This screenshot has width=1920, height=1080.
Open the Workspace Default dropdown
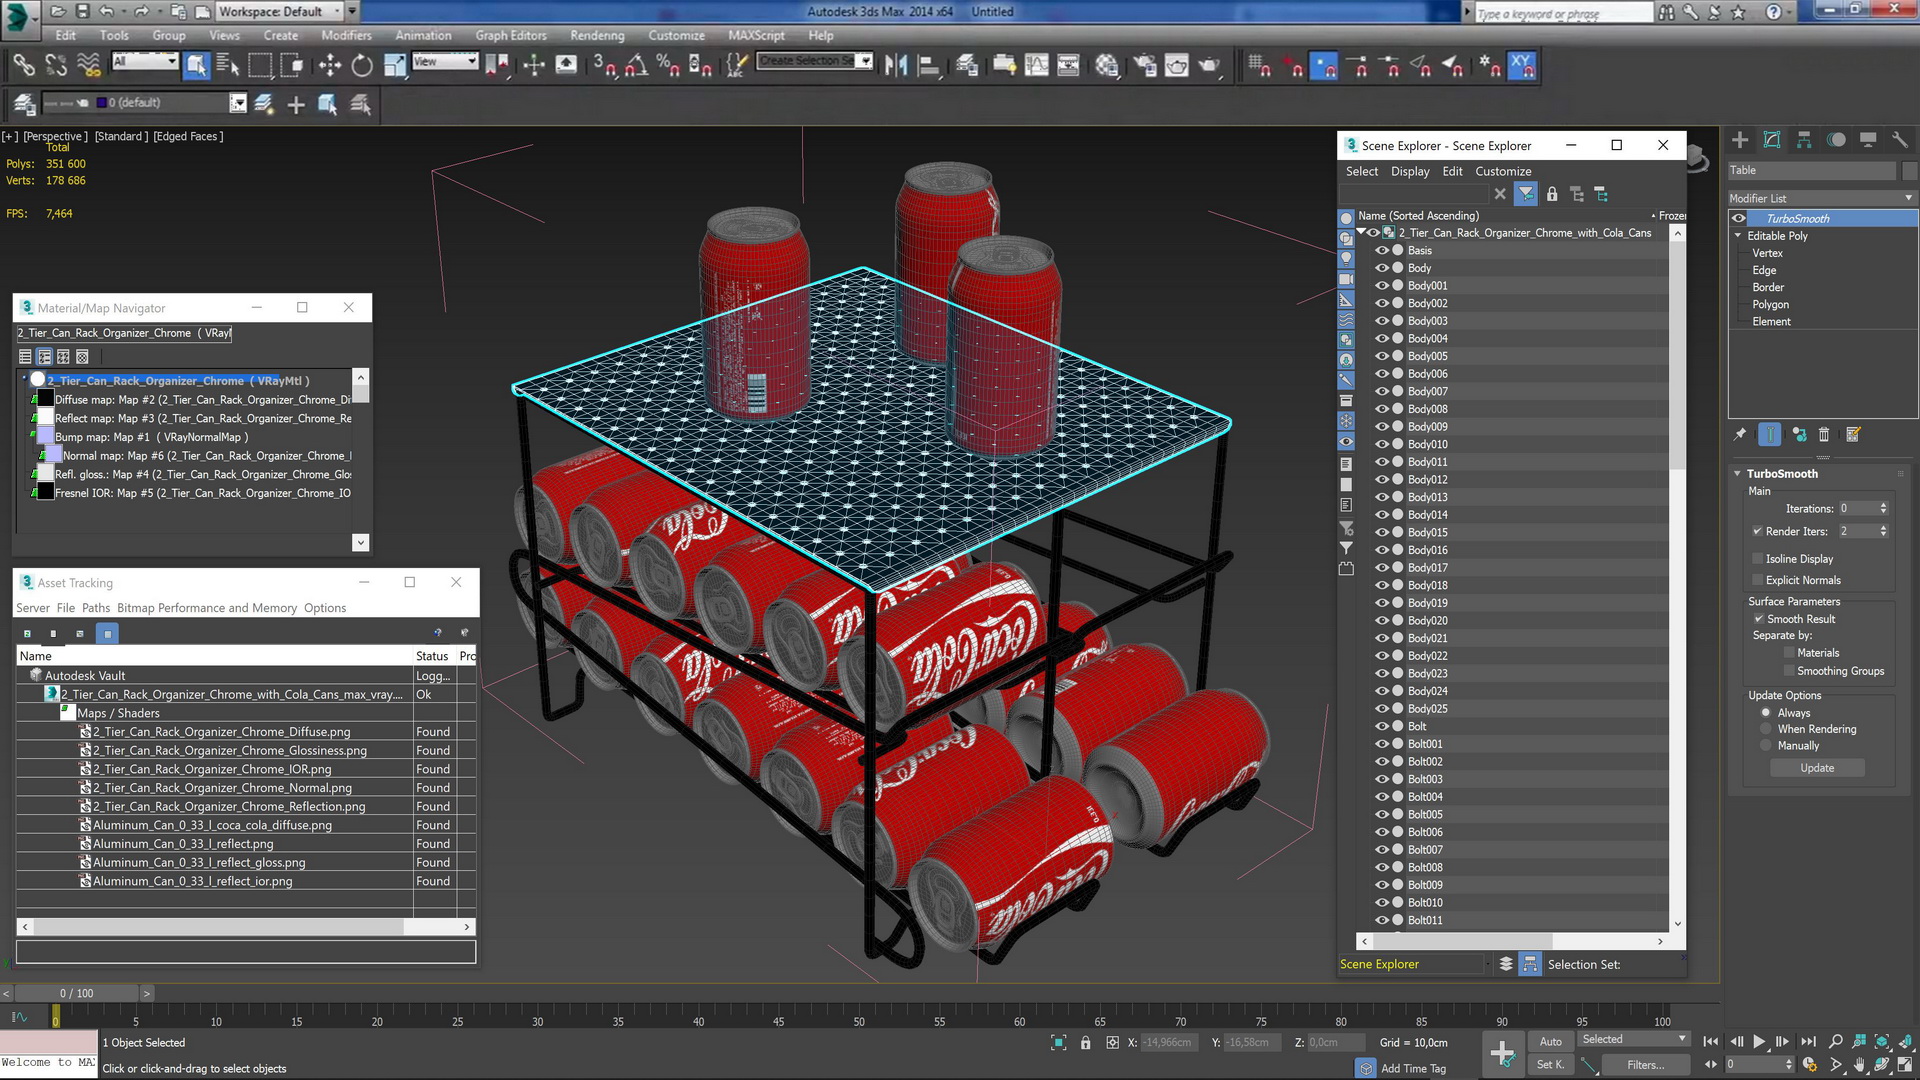(281, 12)
